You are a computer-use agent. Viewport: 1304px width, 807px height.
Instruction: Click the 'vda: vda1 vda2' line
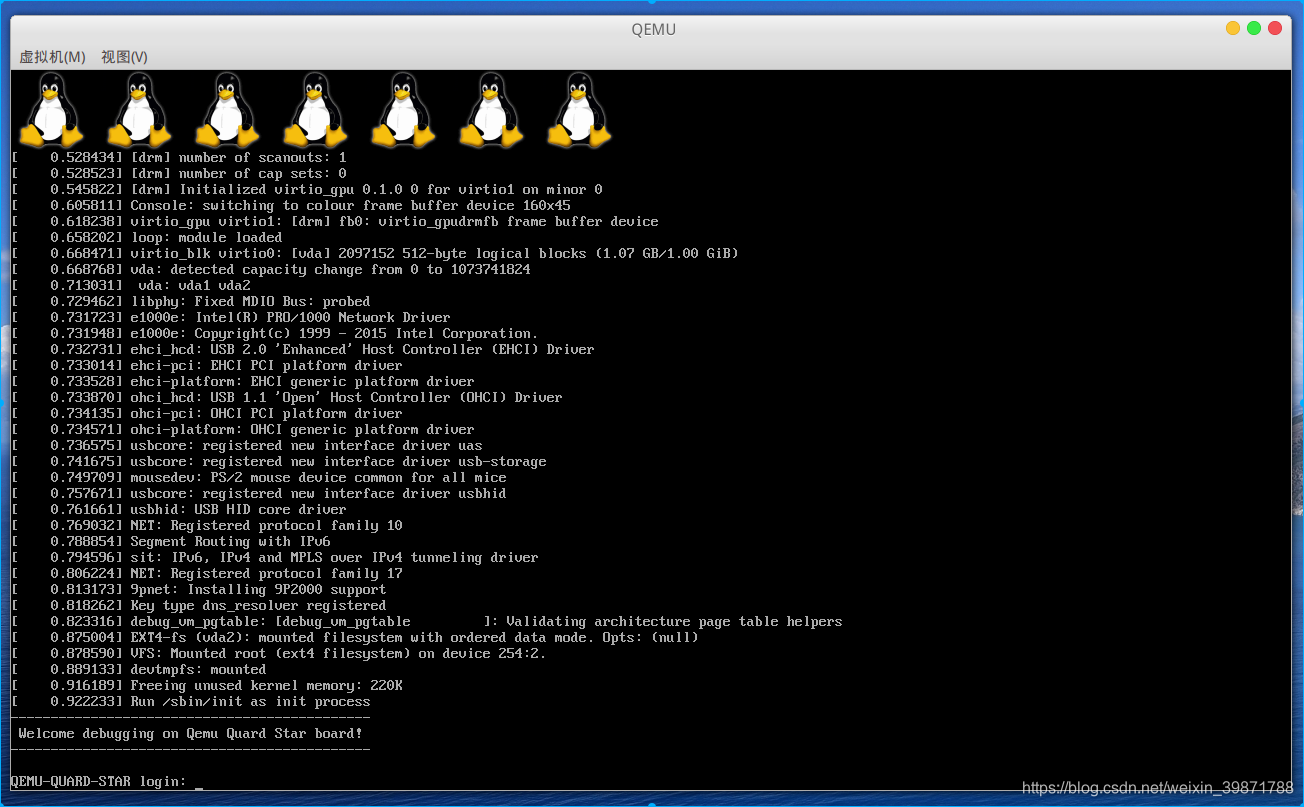pos(131,285)
